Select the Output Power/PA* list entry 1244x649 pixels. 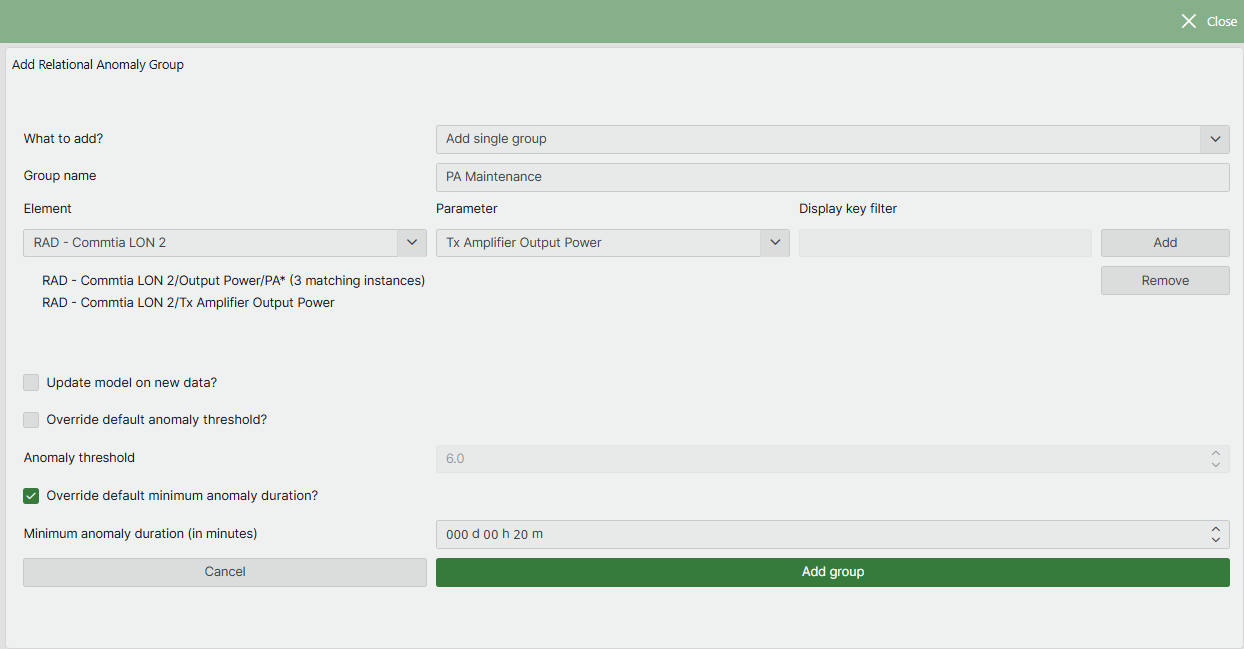233,281
